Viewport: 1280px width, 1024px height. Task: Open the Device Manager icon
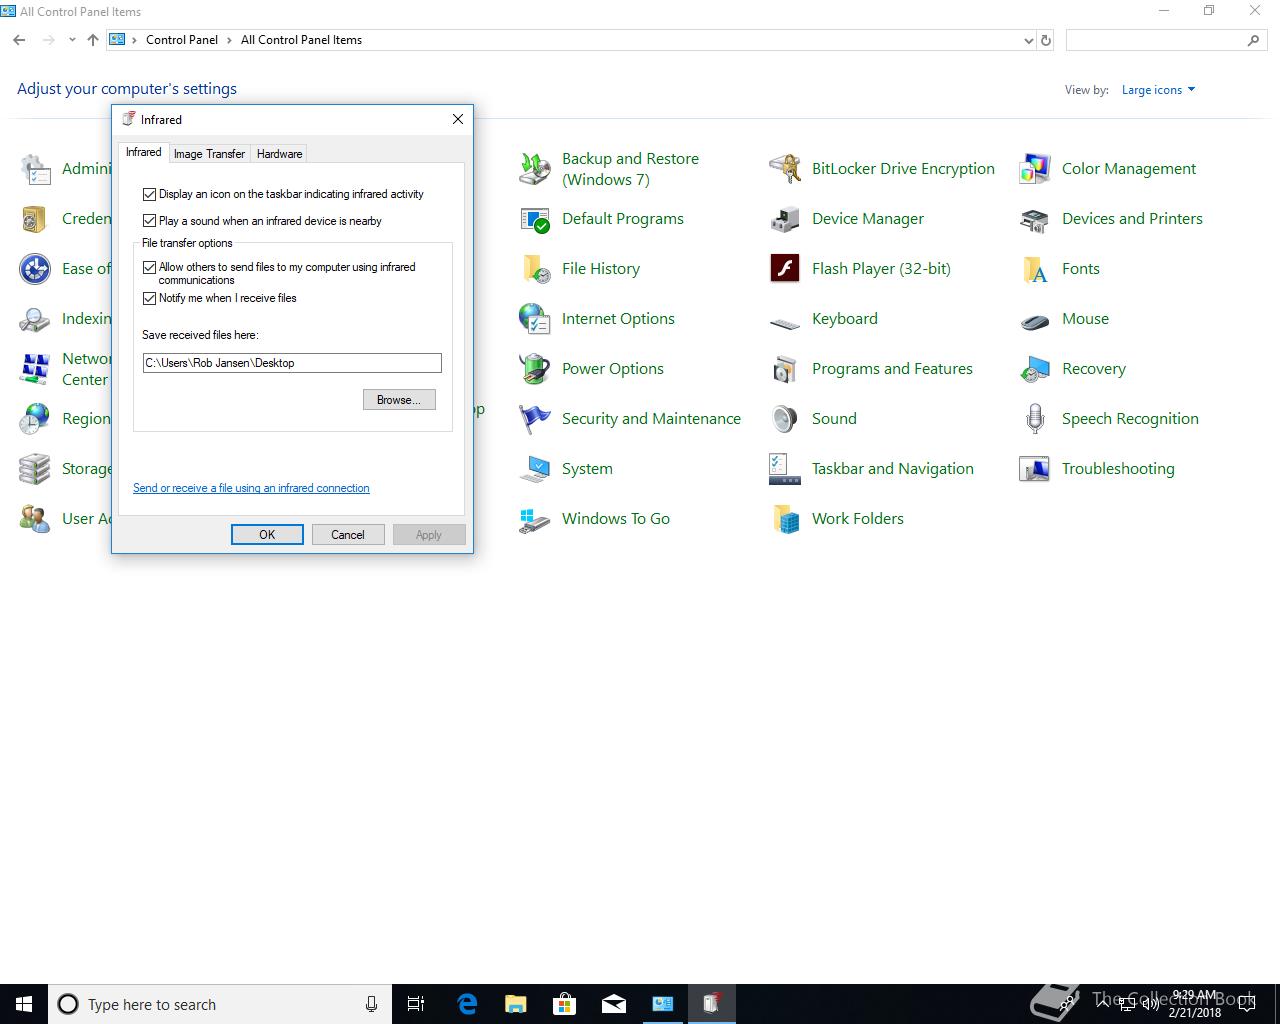click(785, 219)
